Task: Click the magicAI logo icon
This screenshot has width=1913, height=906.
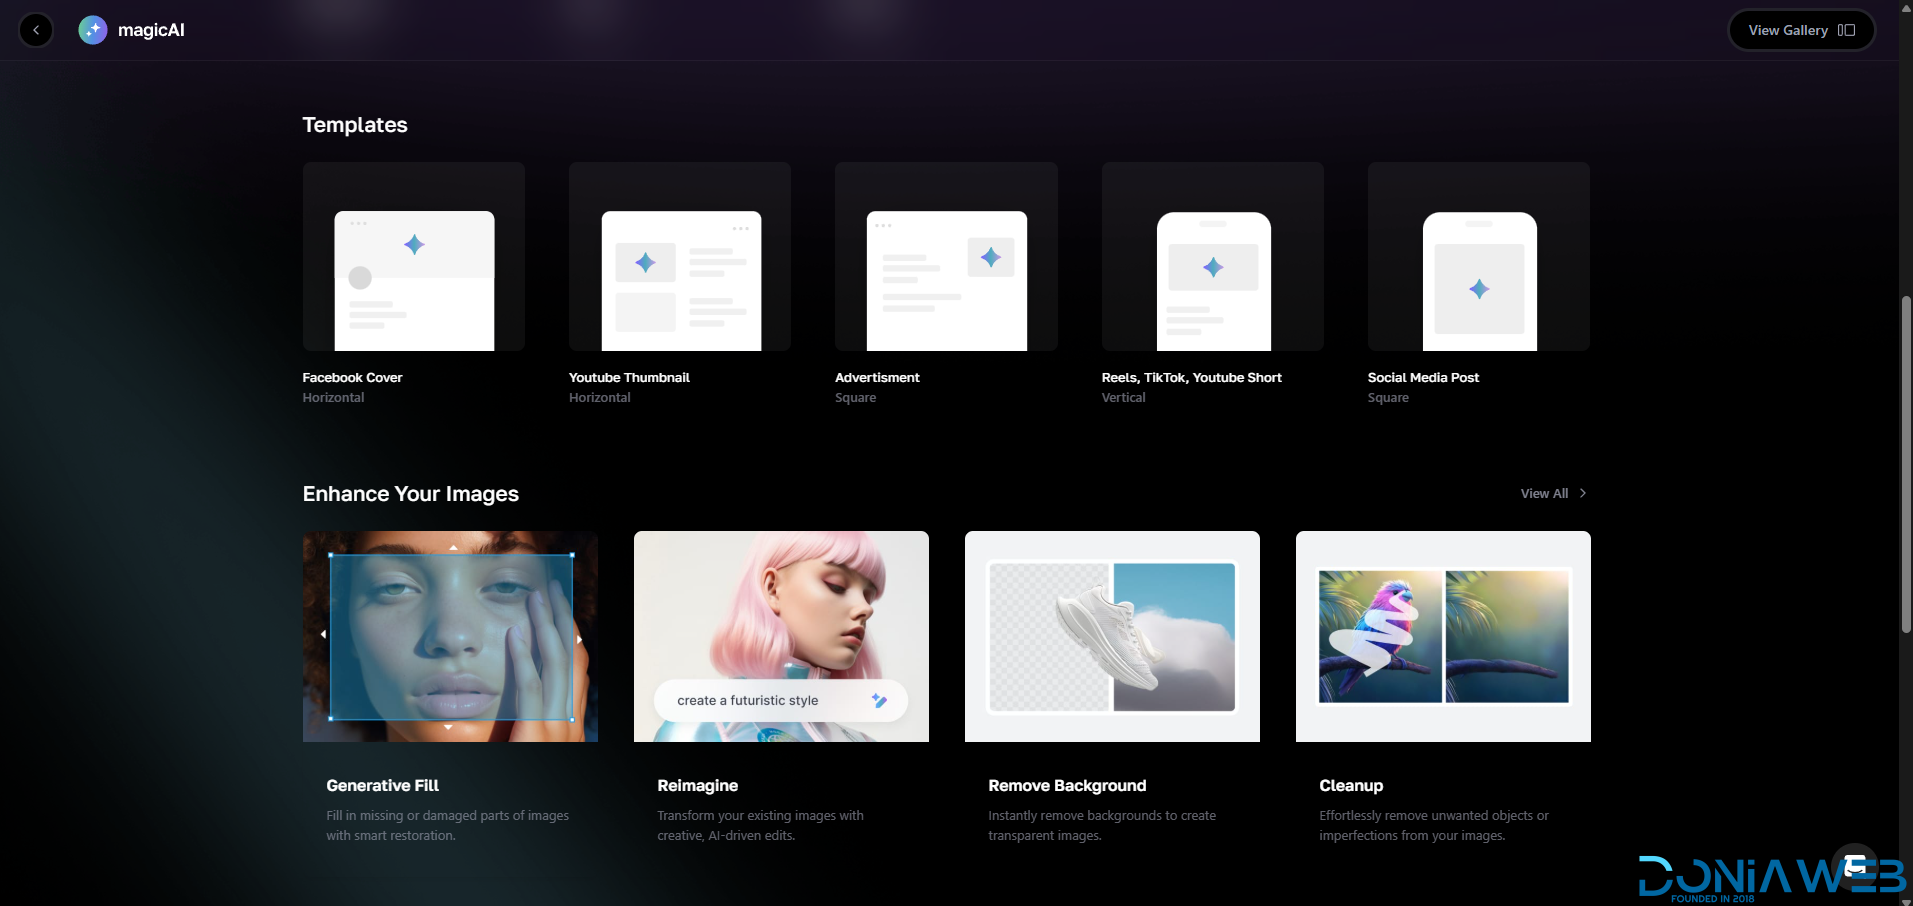Action: 93,30
